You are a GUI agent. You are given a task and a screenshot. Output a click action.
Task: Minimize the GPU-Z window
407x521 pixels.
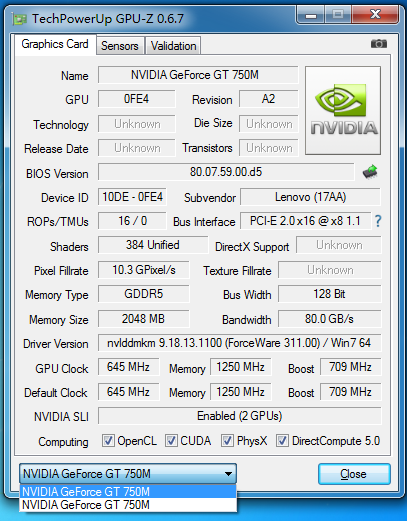[311, 15]
